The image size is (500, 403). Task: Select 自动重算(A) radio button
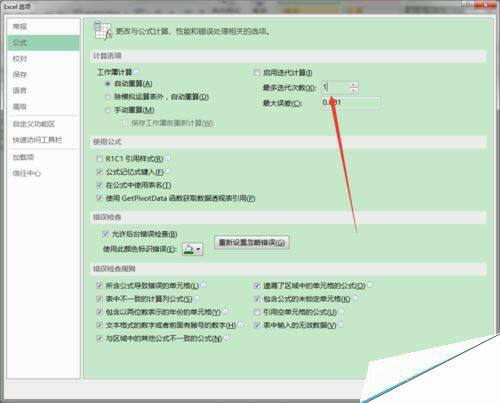108,84
